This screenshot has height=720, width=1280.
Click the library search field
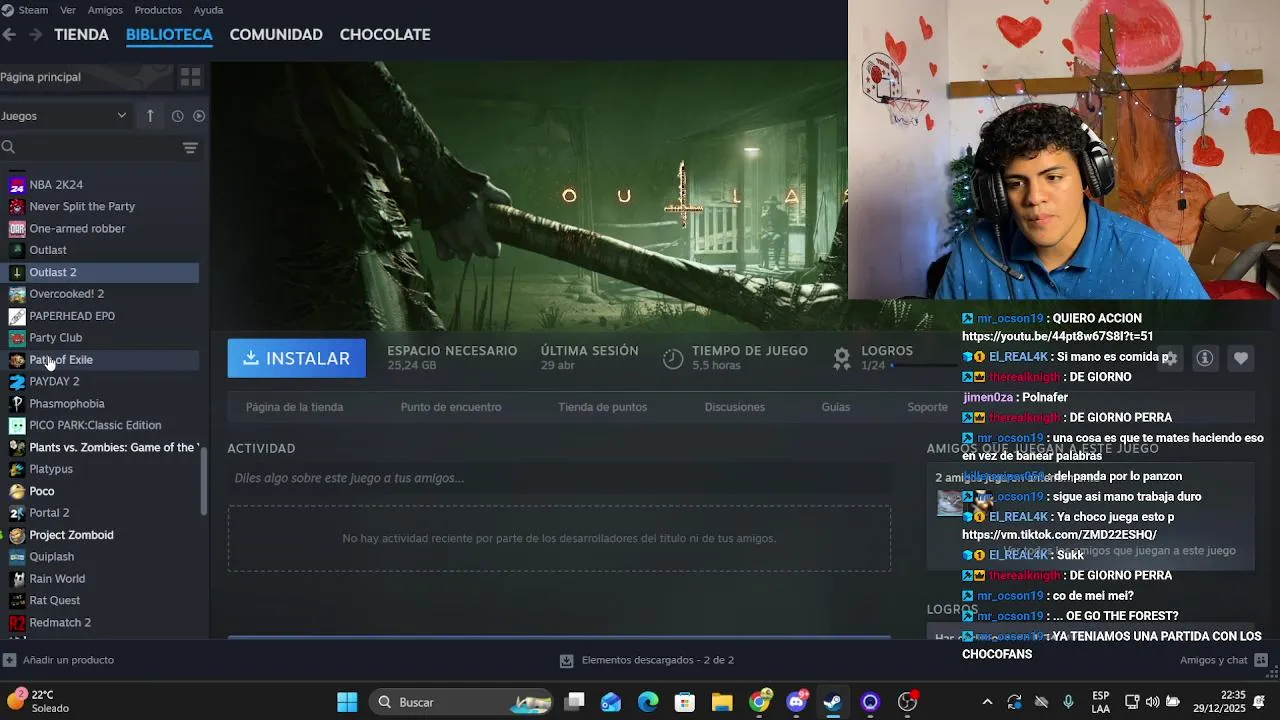click(x=90, y=148)
